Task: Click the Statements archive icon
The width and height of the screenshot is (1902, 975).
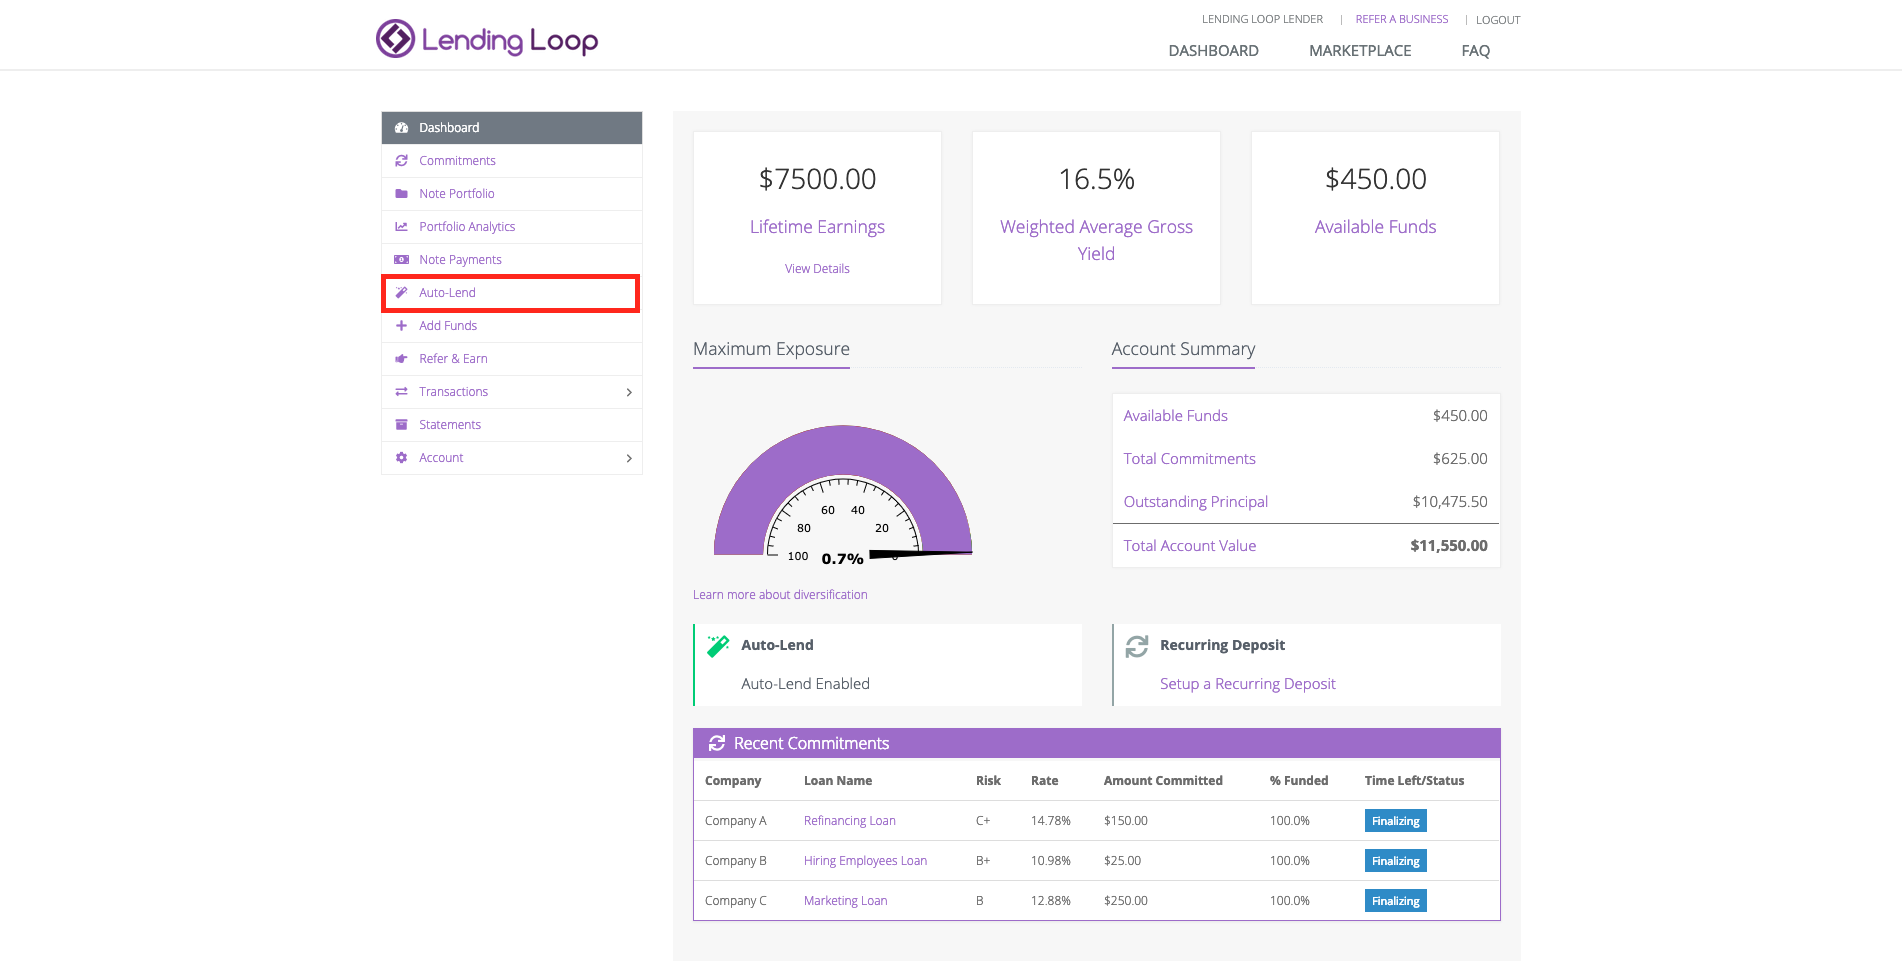Action: tap(401, 425)
